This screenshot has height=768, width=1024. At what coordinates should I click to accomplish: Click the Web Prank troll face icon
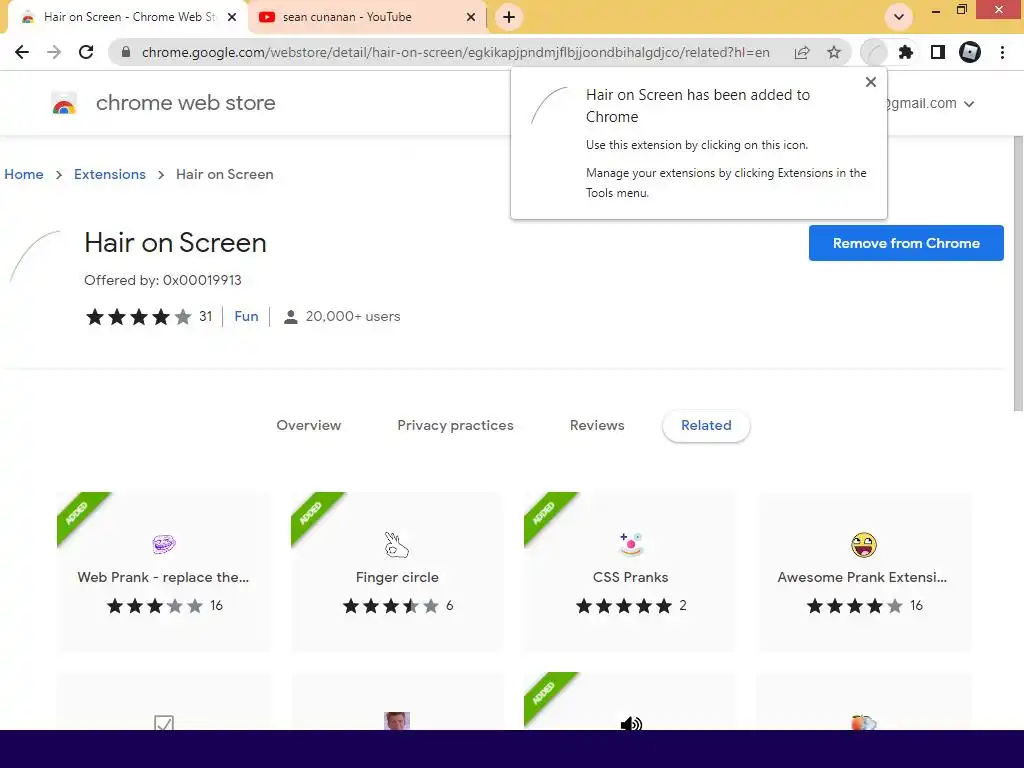click(x=164, y=544)
